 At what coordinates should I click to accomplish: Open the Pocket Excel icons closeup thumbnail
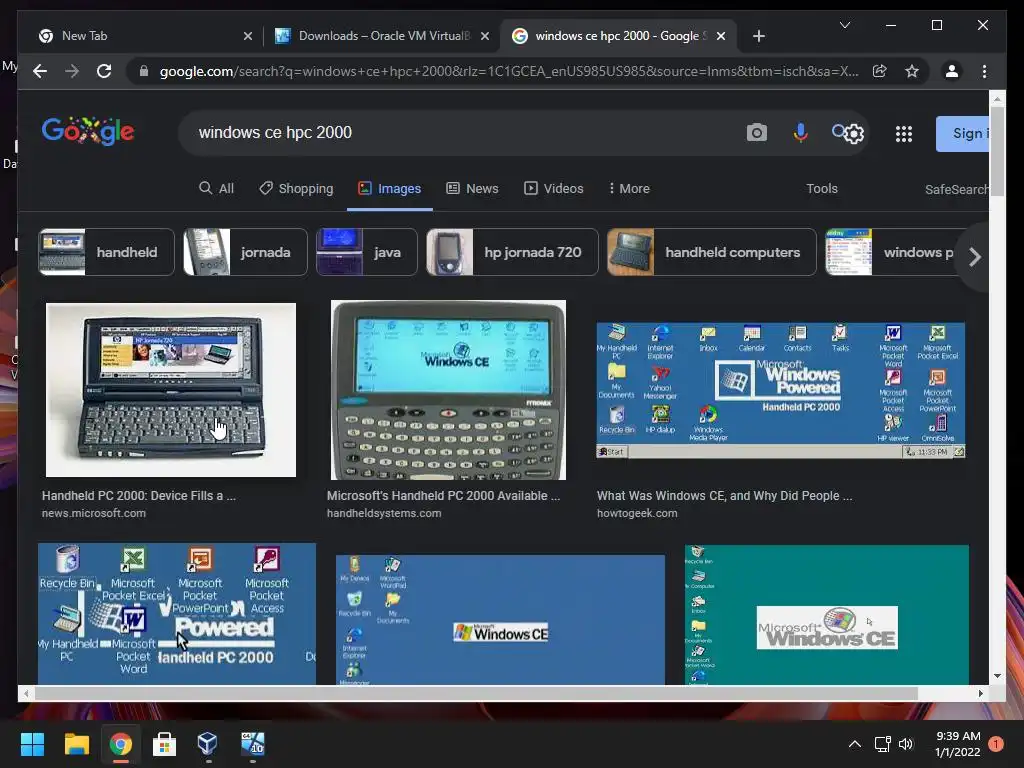point(177,613)
